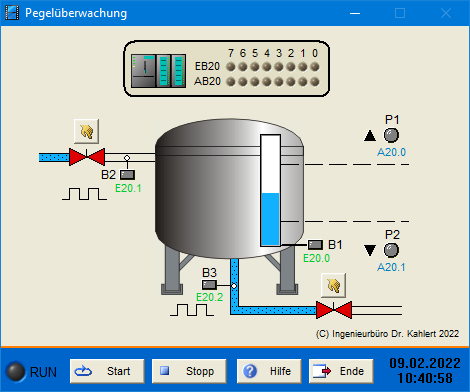Toggle the red outlet valve at bottom
The image size is (470, 392).
pos(334,310)
